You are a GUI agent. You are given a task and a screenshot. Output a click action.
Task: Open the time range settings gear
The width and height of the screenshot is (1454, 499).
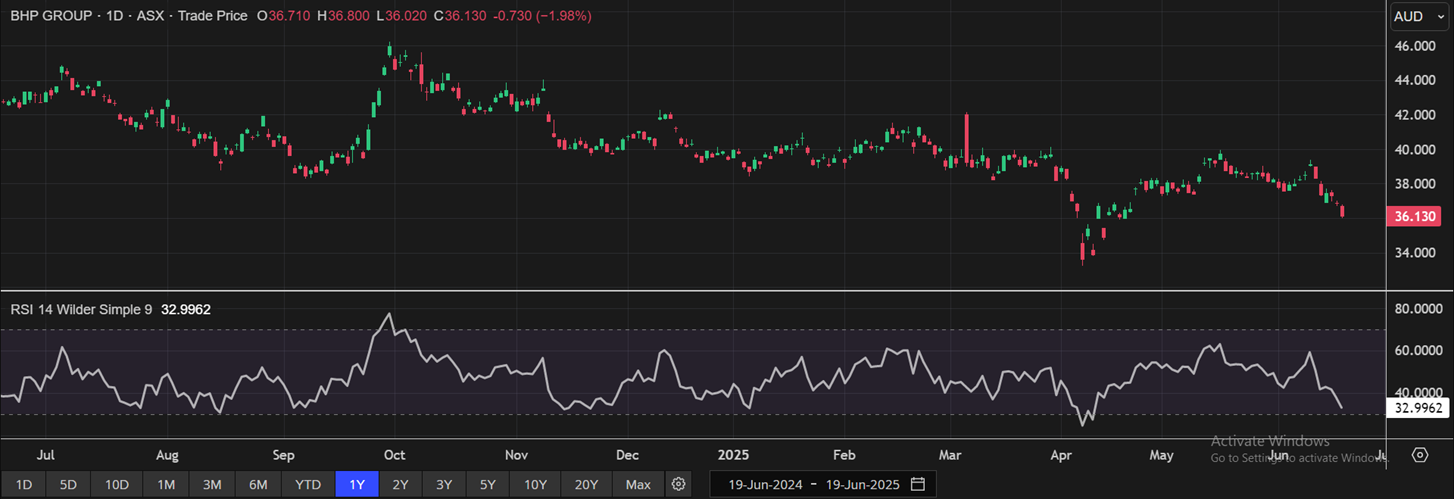pyautogui.click(x=679, y=485)
